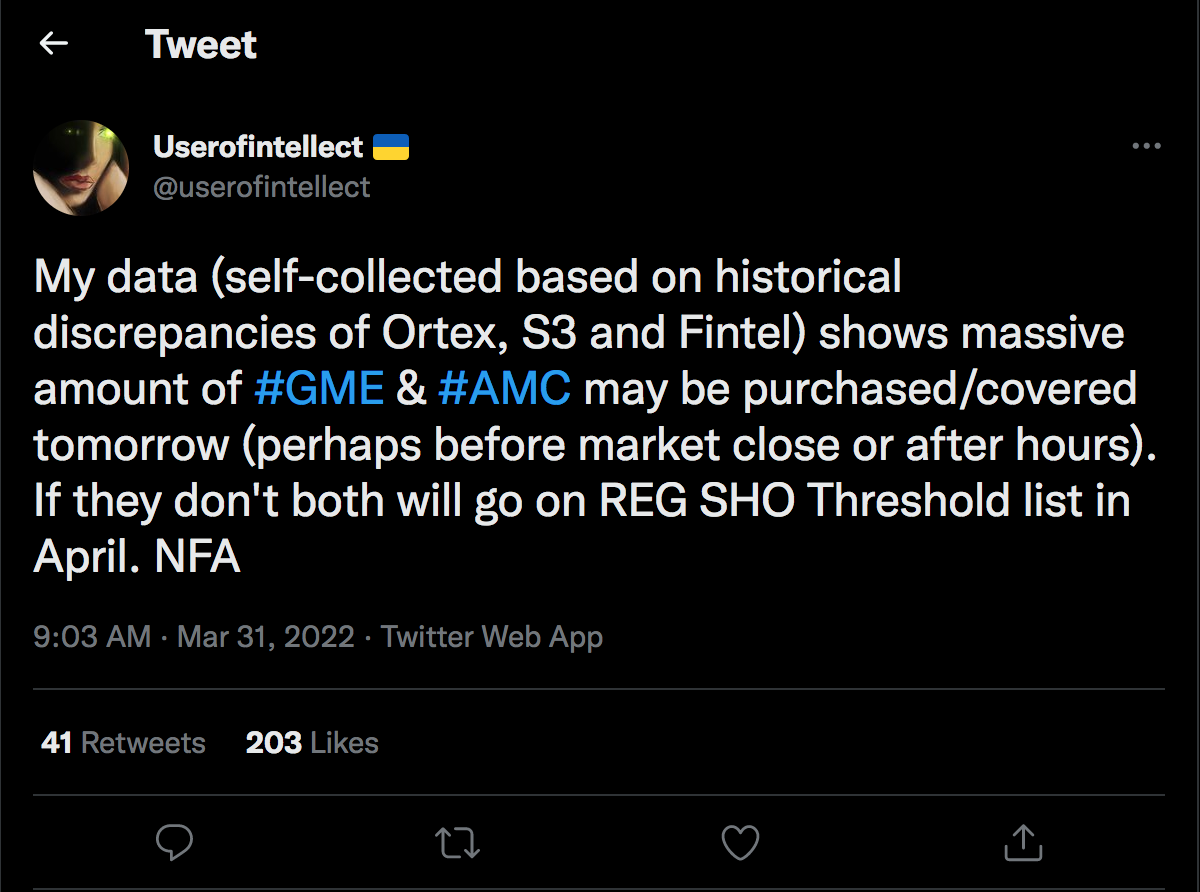Click the Userofintellect display name
Viewport: 1200px width, 892px height.
(x=257, y=147)
